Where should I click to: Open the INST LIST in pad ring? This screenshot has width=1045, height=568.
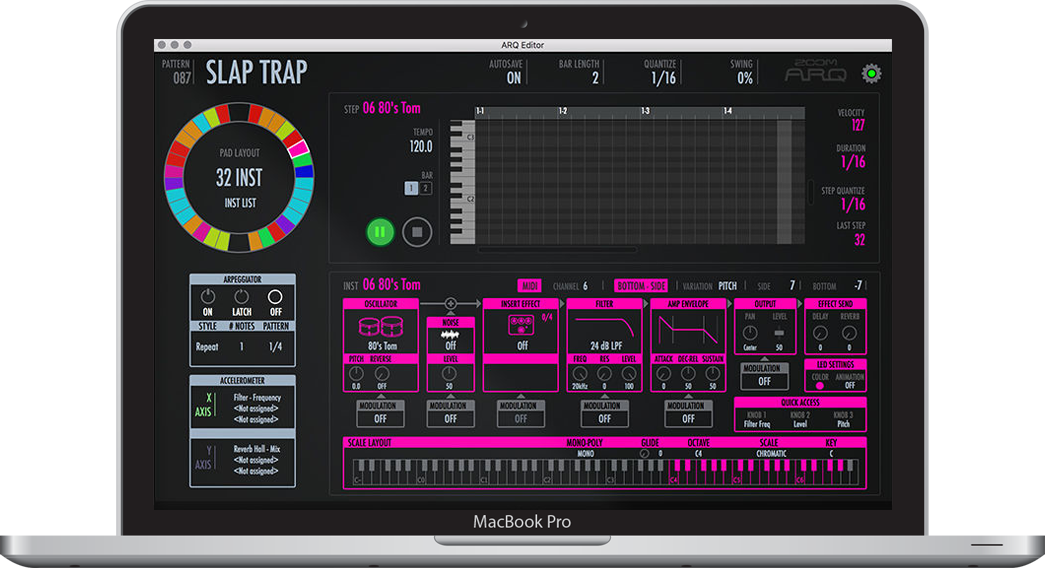click(240, 203)
